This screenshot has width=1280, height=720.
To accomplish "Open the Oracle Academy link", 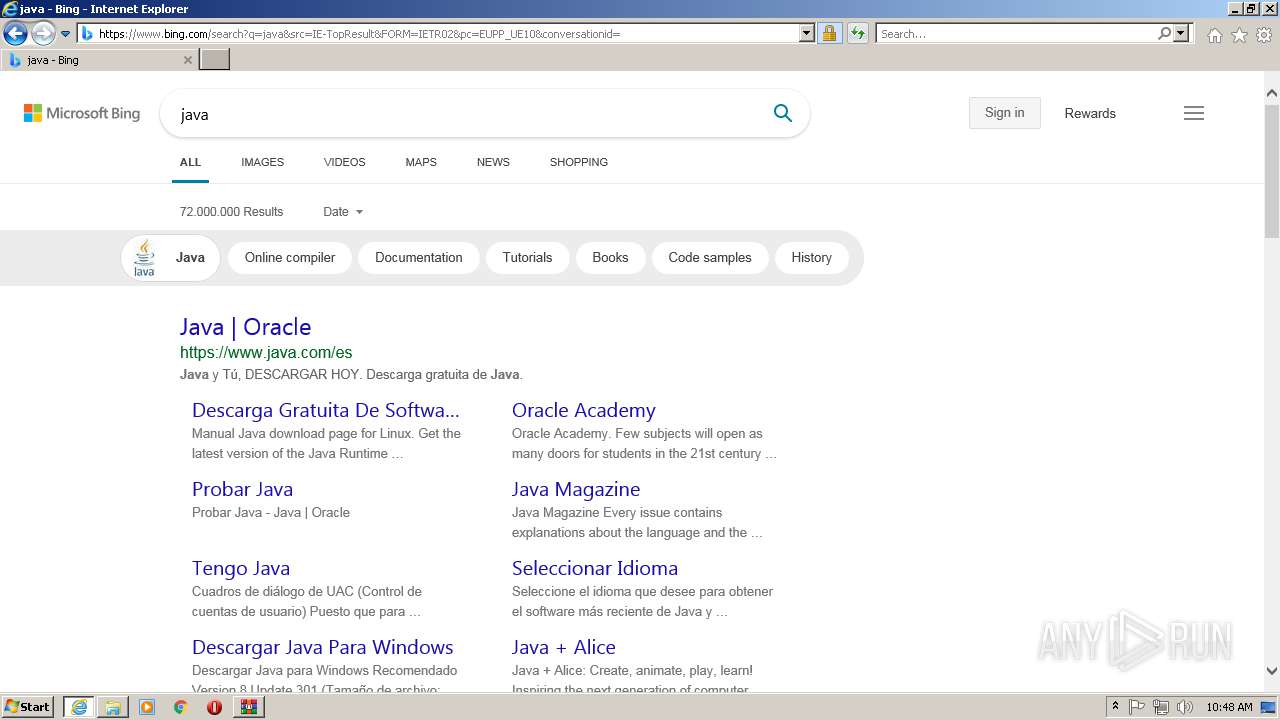I will pyautogui.click(x=584, y=410).
